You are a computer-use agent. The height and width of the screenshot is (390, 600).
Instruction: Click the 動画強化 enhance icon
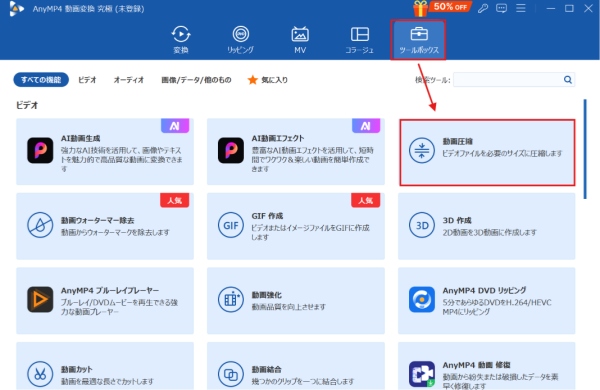[x=231, y=299]
